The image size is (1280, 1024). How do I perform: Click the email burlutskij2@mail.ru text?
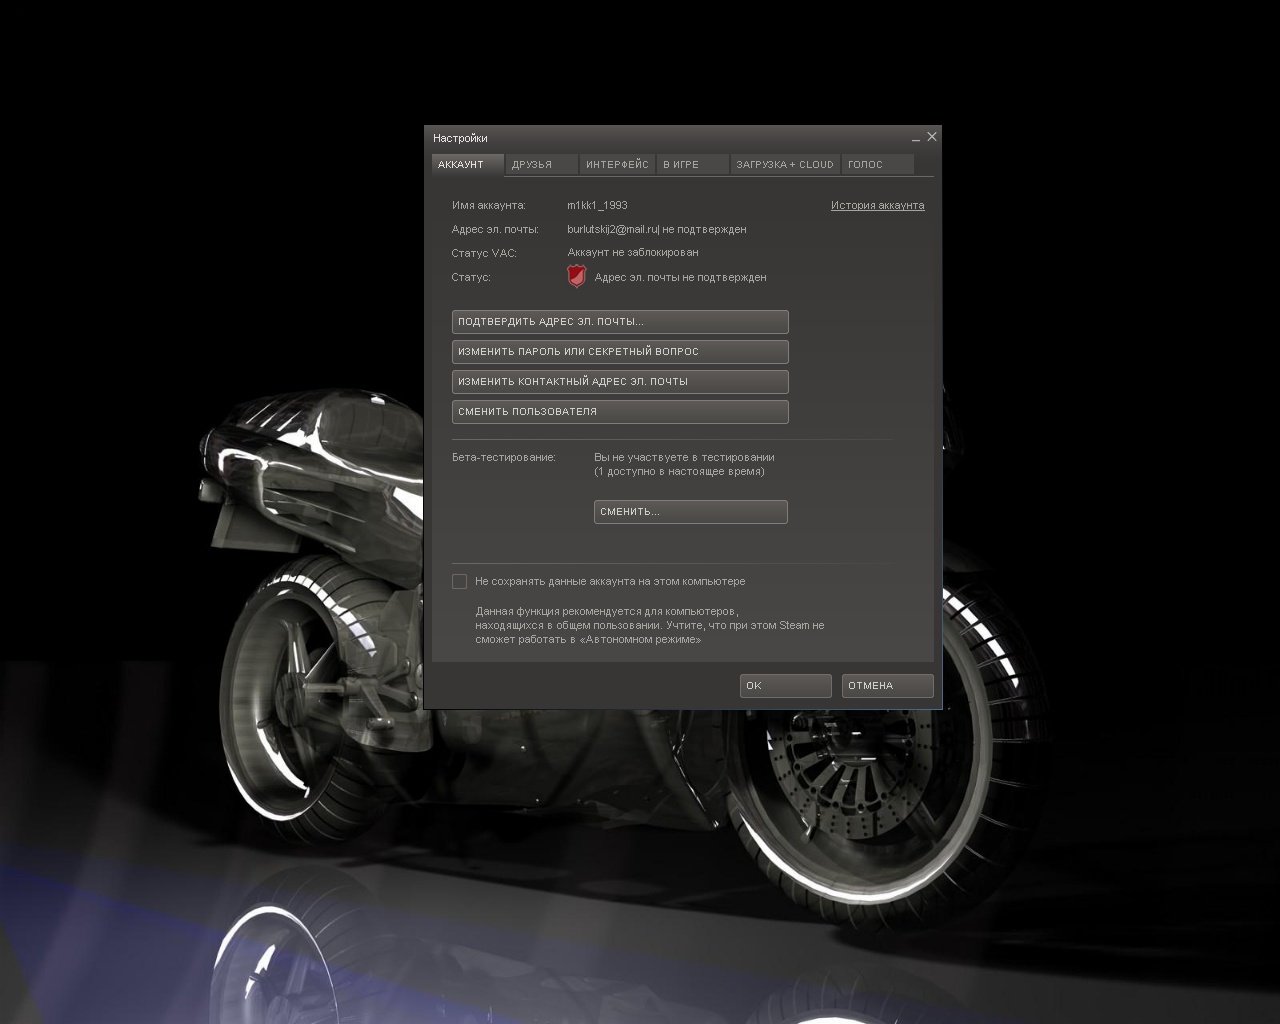point(612,229)
